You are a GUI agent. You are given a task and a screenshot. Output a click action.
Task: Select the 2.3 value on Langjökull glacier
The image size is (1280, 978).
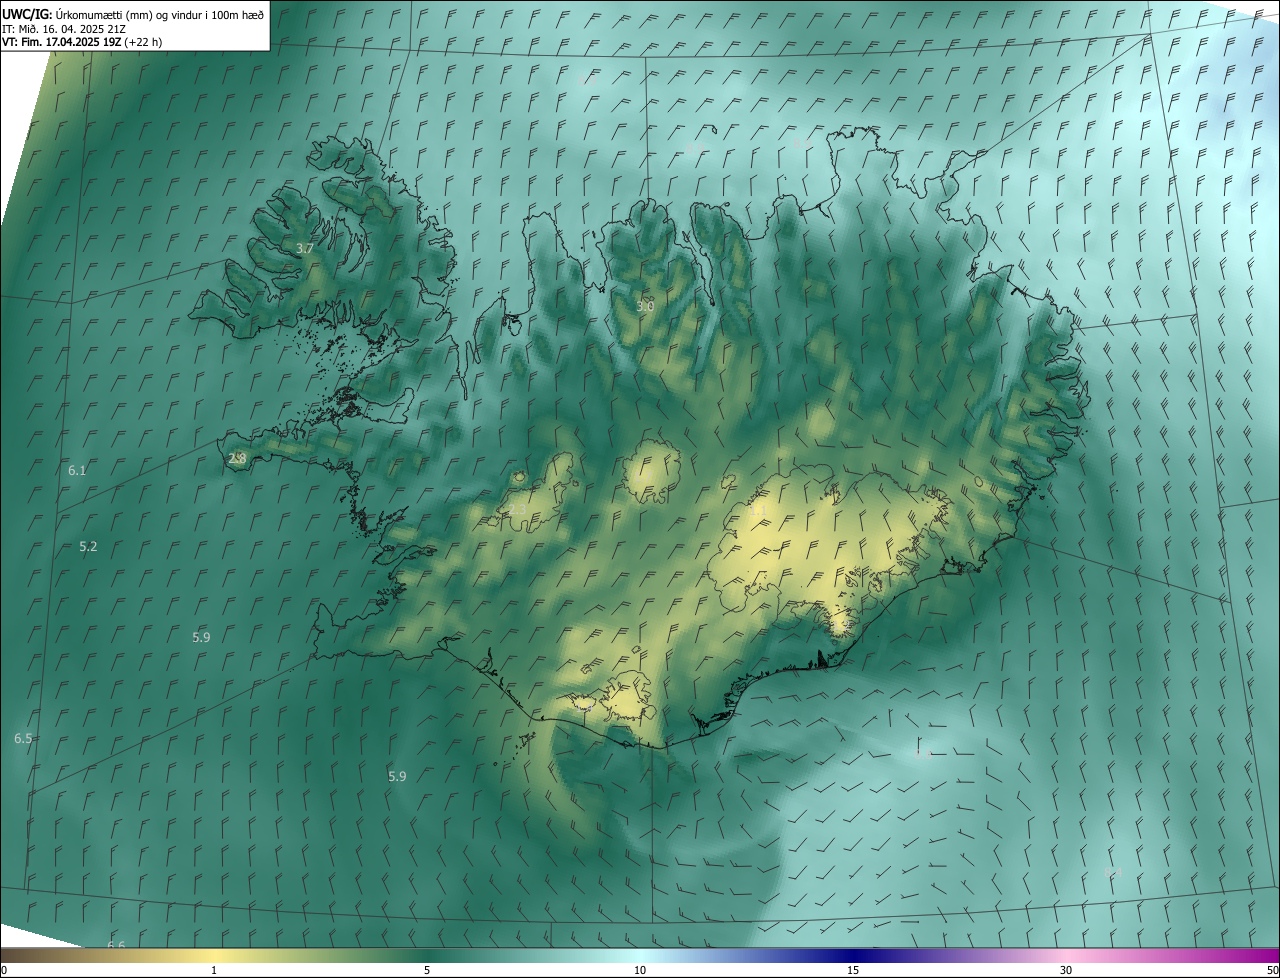[517, 509]
